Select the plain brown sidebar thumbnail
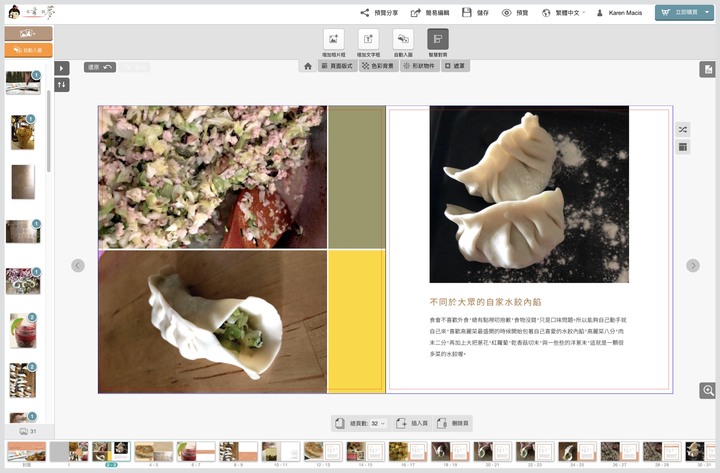The height and width of the screenshot is (473, 720). click(23, 182)
